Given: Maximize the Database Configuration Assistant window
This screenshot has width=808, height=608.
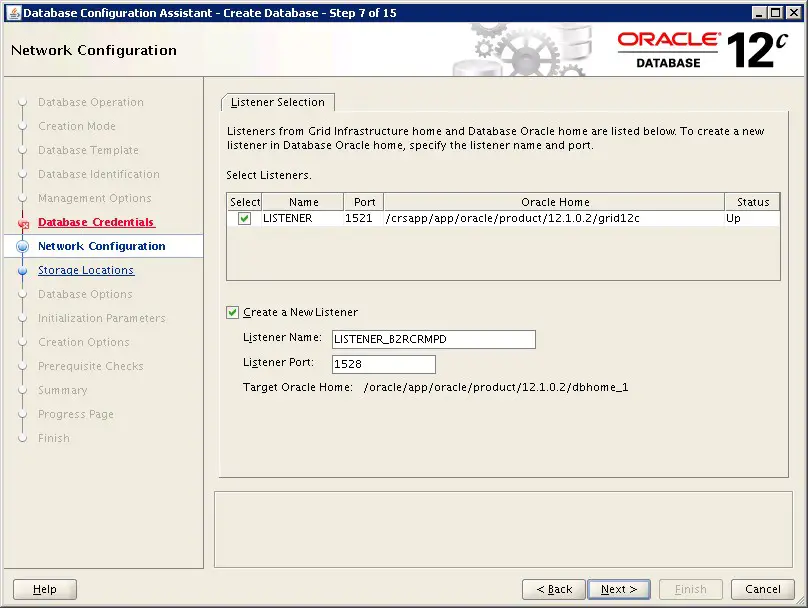Looking at the screenshot, I should coord(776,13).
